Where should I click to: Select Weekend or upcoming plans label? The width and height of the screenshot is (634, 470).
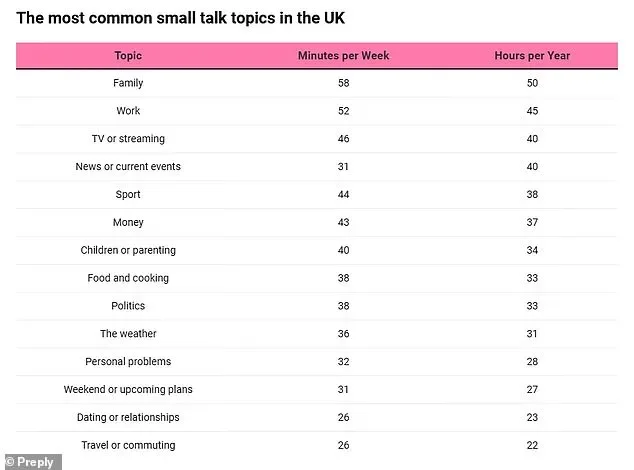click(128, 389)
